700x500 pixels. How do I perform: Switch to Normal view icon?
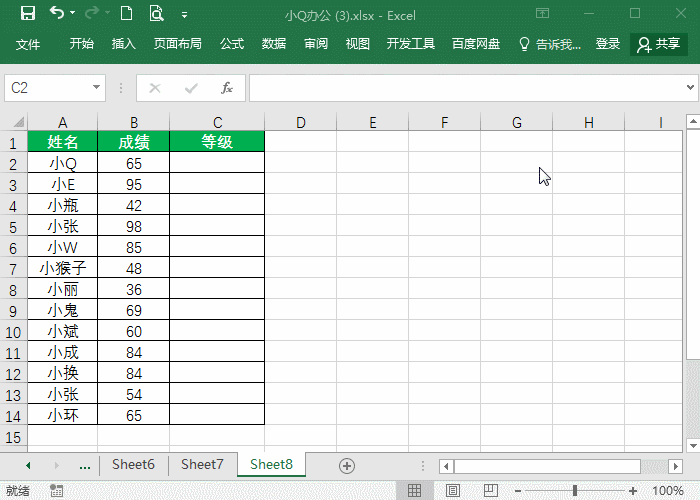414,491
